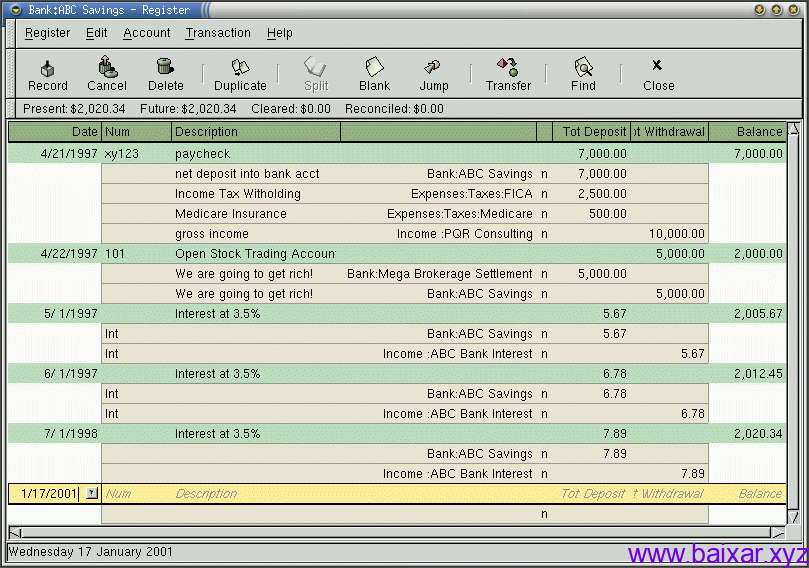Open the date dropdown arrow for 1/17/2001
The image size is (809, 568).
pyautogui.click(x=92, y=493)
